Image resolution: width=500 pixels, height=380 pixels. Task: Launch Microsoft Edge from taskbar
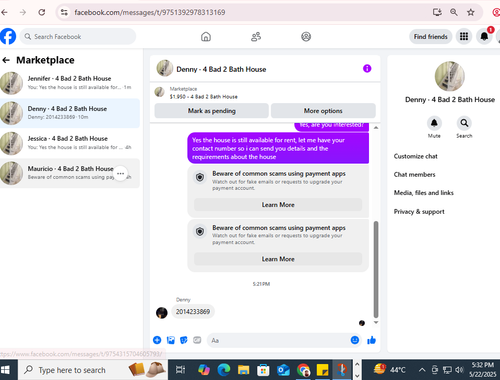click(x=224, y=370)
